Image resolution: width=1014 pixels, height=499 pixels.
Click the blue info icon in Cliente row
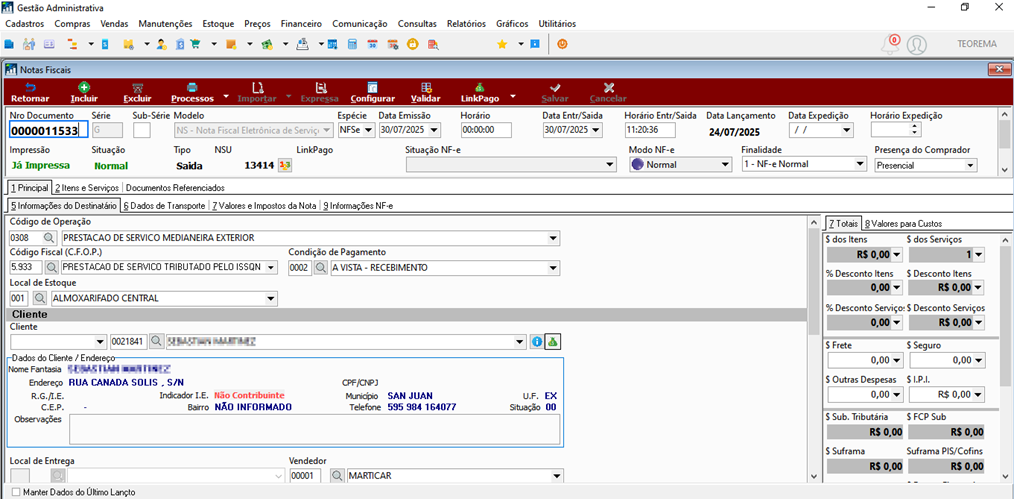pyautogui.click(x=536, y=341)
